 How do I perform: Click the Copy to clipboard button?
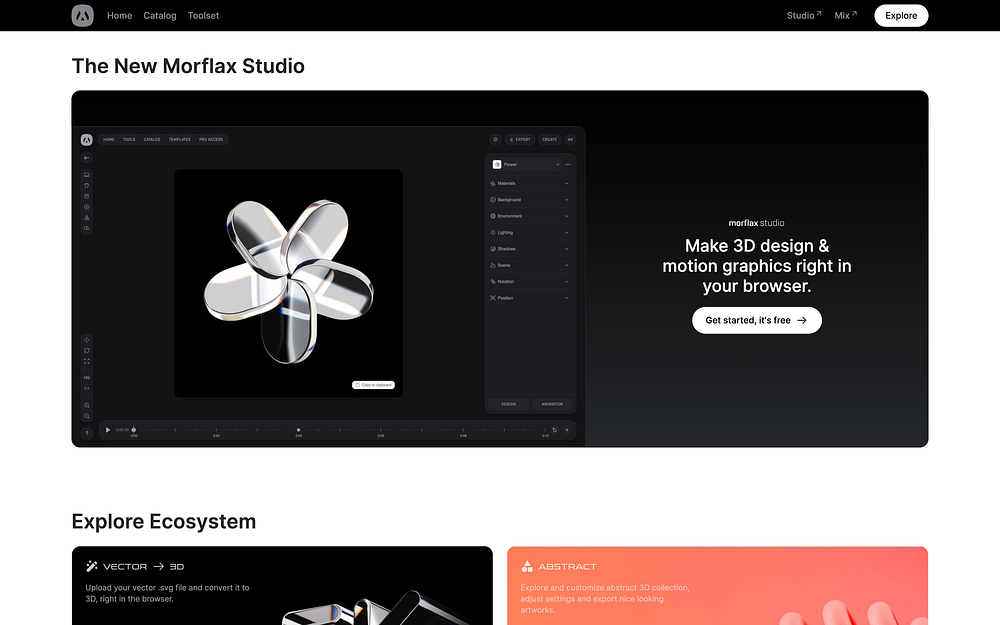373,385
